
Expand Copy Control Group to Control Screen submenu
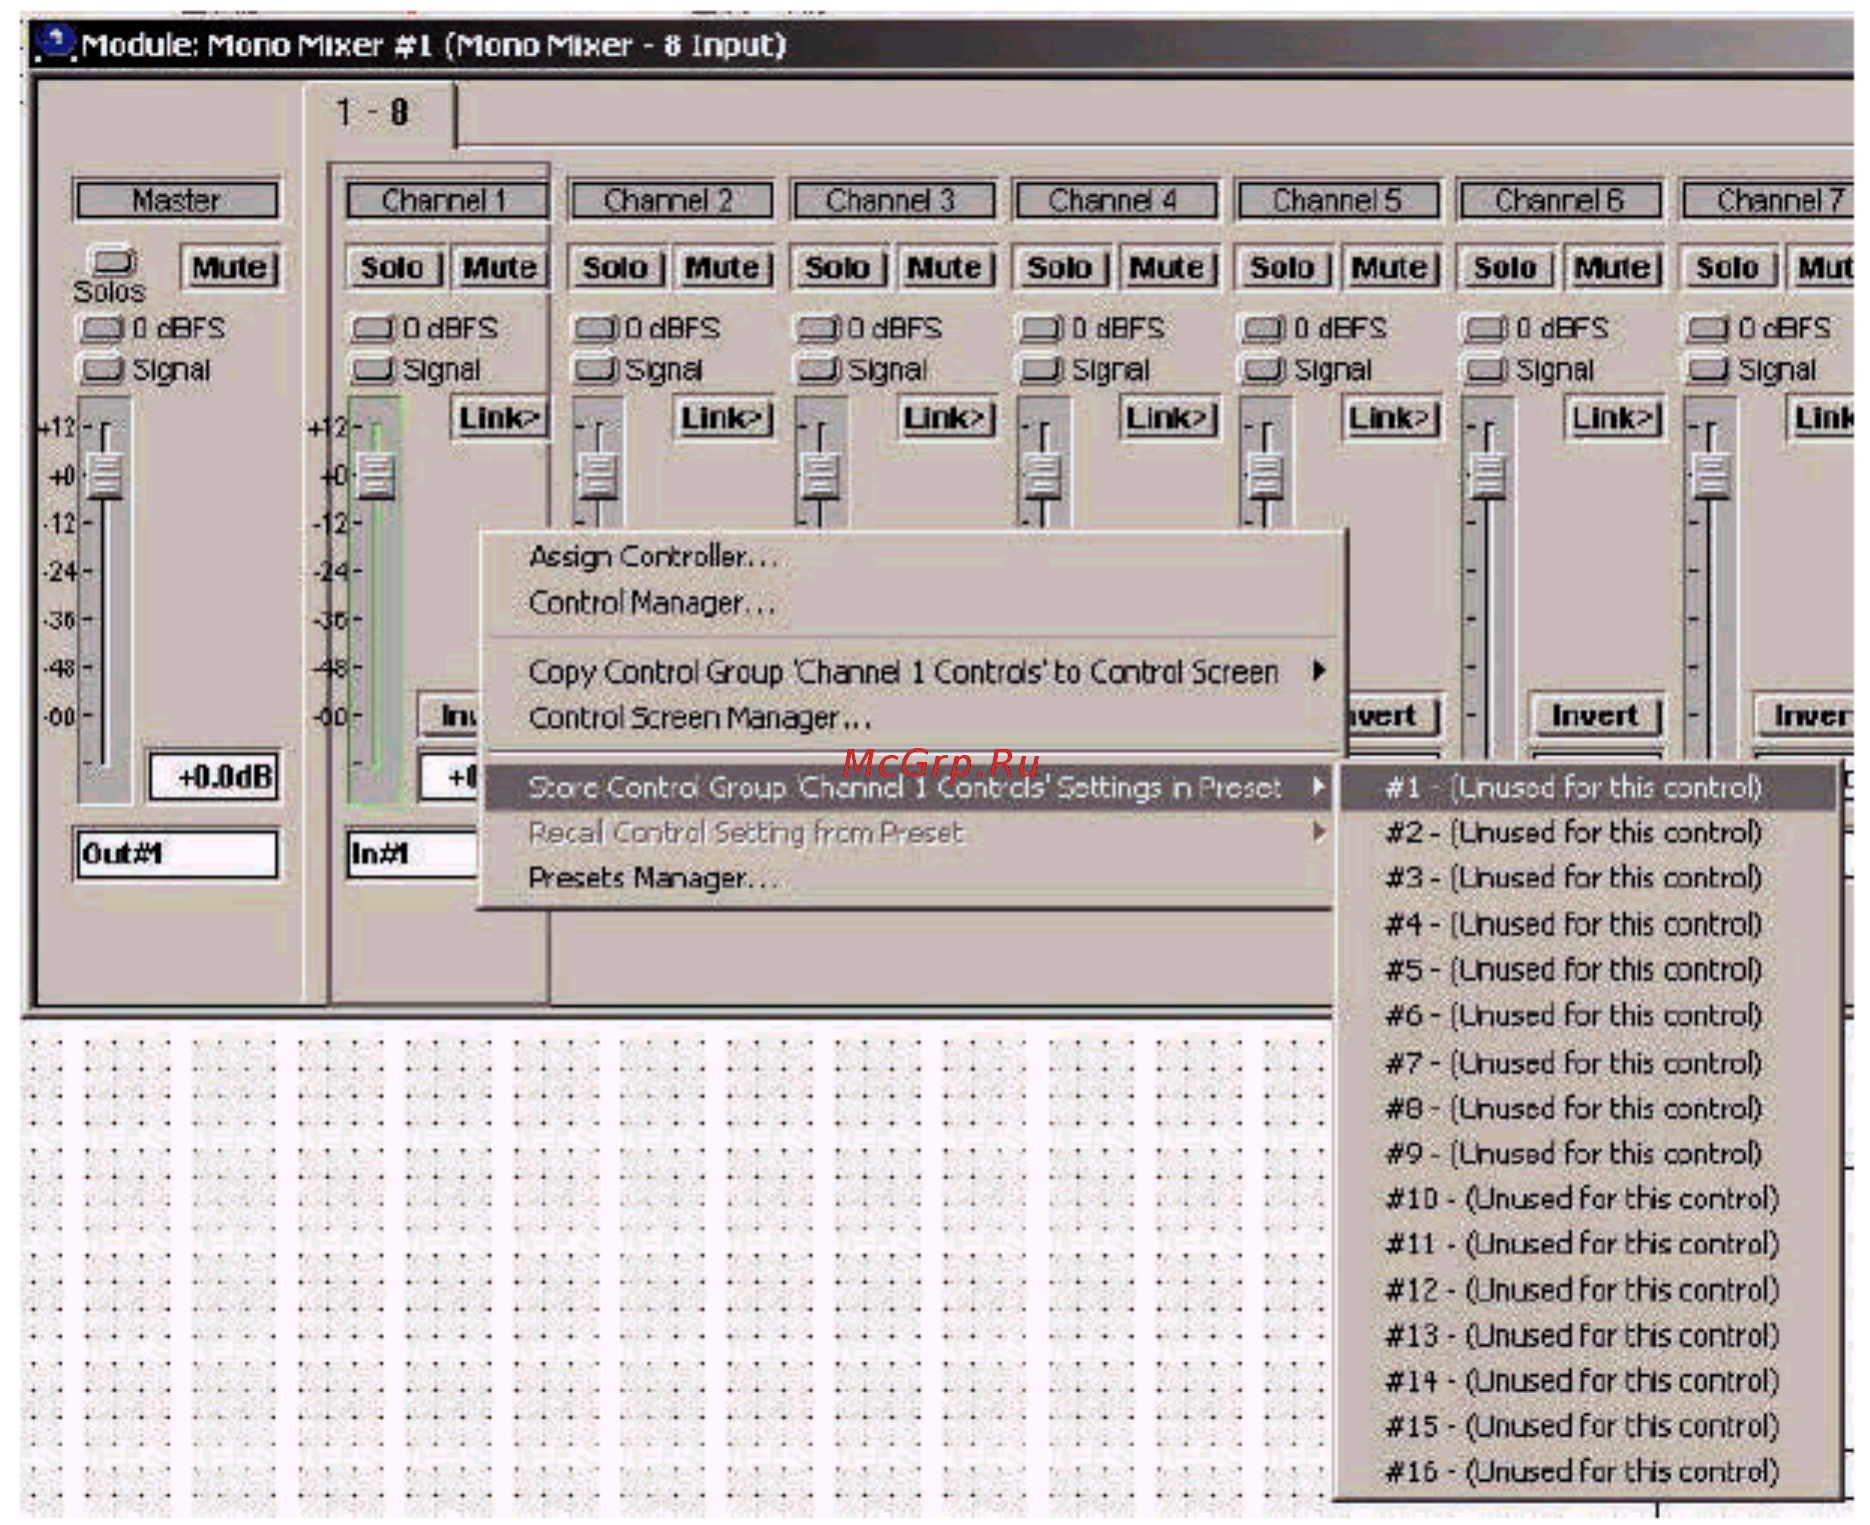pos(911,671)
